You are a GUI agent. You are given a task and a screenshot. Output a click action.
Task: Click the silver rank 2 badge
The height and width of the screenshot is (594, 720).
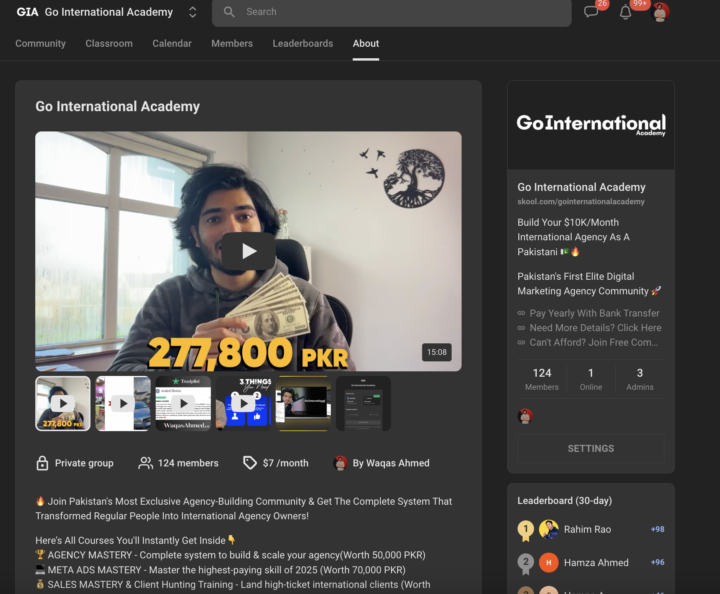click(x=526, y=564)
